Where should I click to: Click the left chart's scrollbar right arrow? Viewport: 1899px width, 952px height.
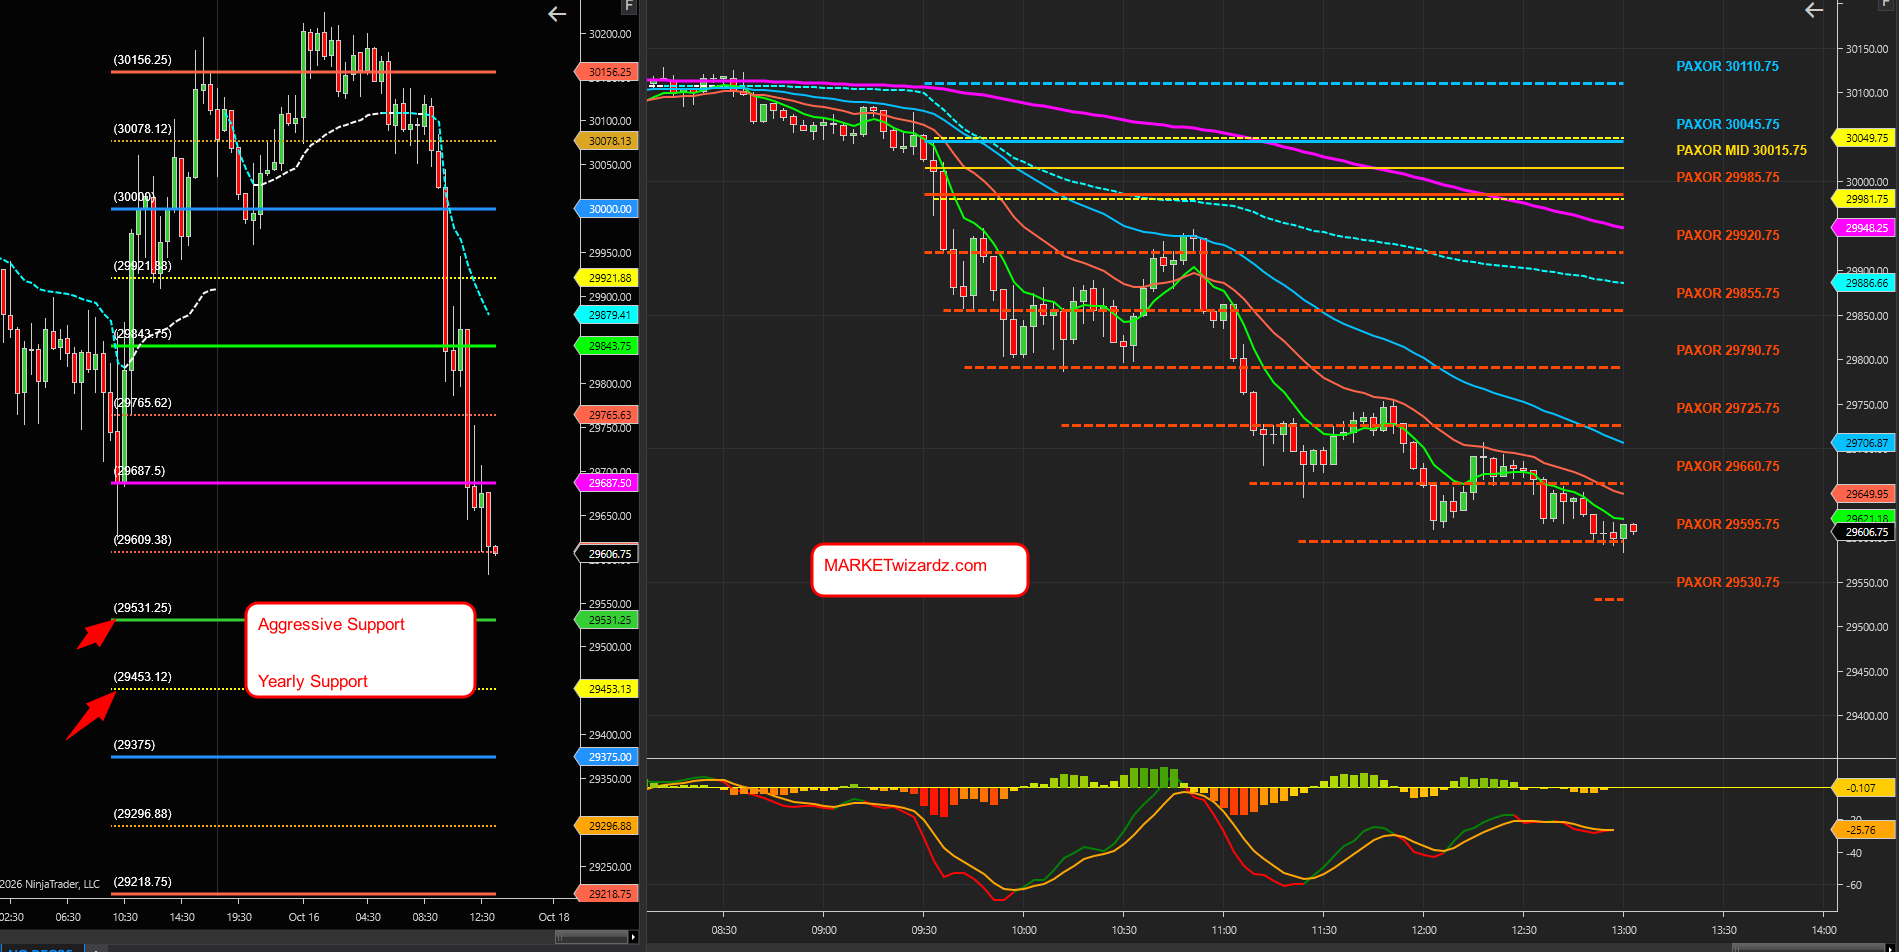[633, 937]
